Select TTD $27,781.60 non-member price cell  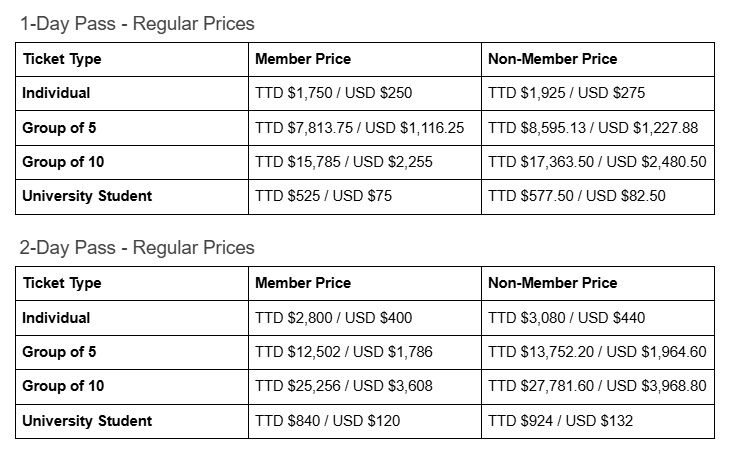[598, 387]
